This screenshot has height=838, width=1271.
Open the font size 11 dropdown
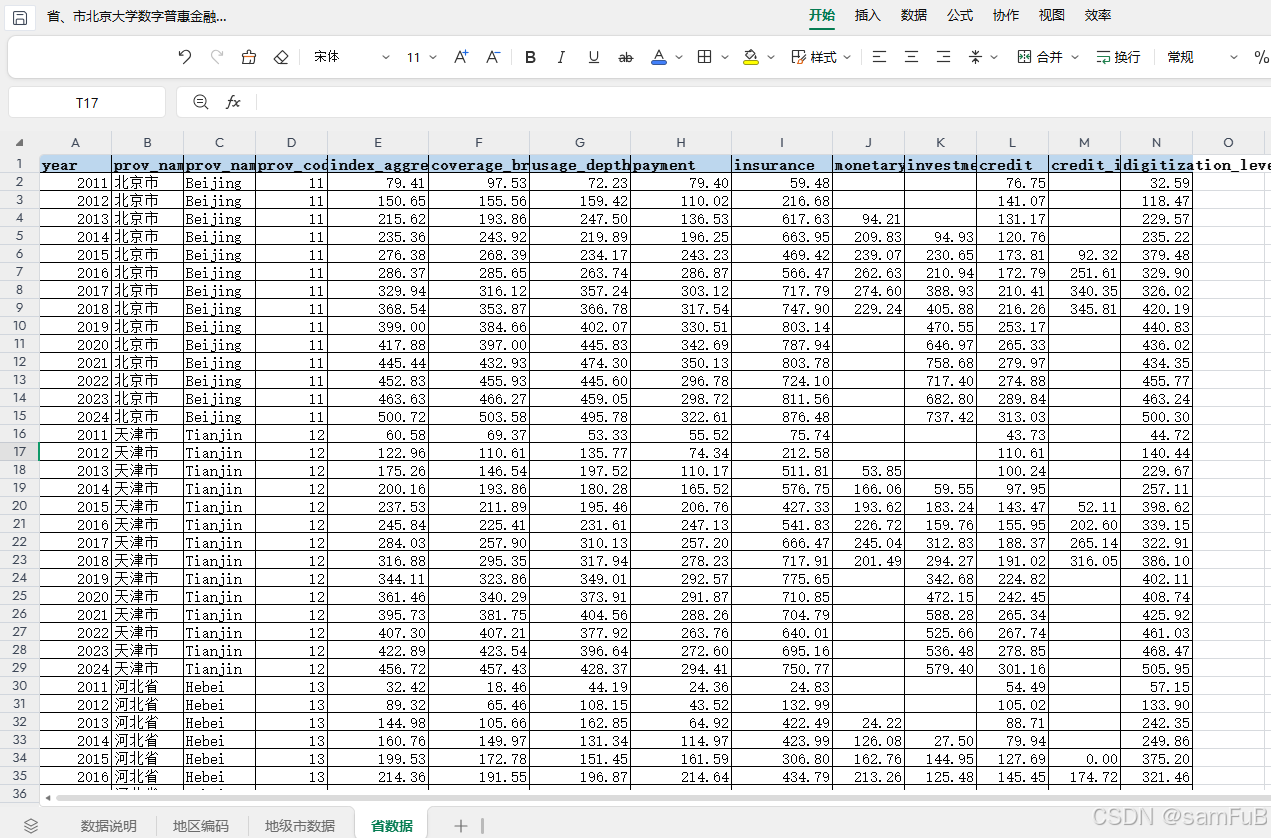(x=421, y=57)
